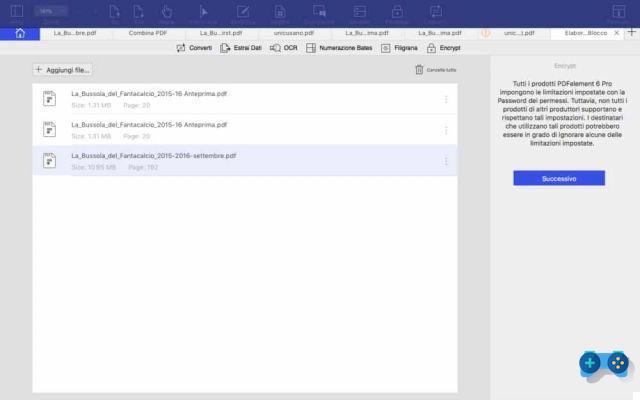Screen dimensions: 640x400
Task: Add a new tab with plus icon
Action: click(x=631, y=32)
